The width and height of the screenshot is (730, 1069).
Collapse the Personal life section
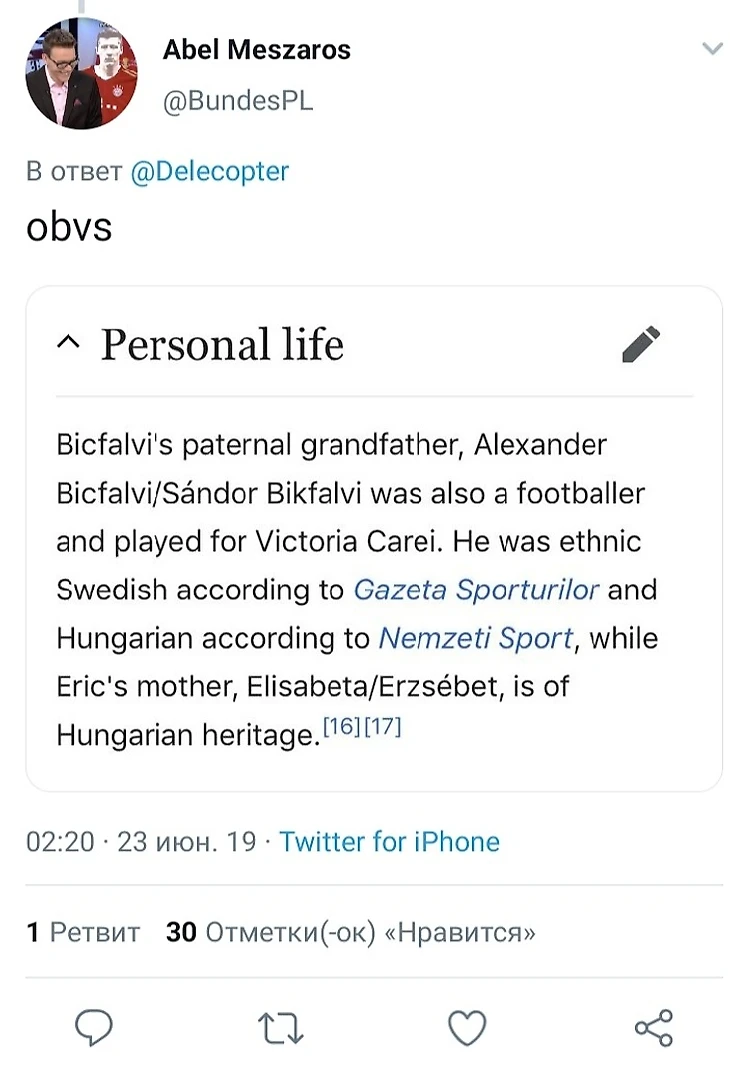(x=68, y=344)
